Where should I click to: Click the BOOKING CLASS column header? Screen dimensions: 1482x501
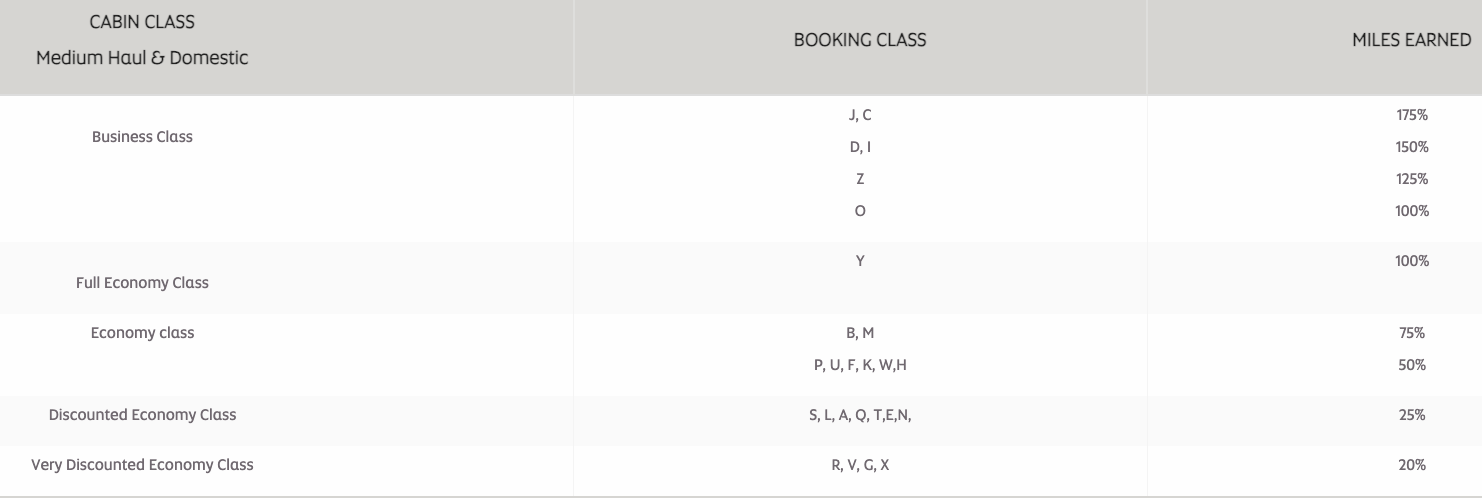coord(860,40)
